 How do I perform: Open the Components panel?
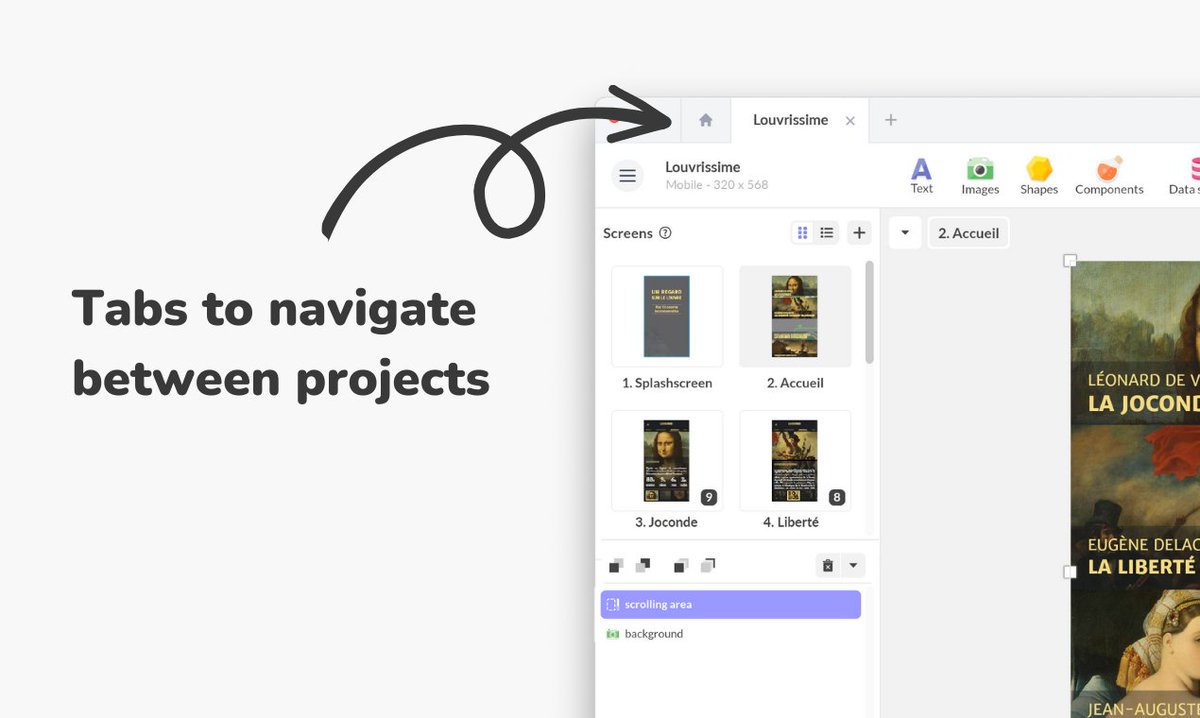pos(1108,175)
